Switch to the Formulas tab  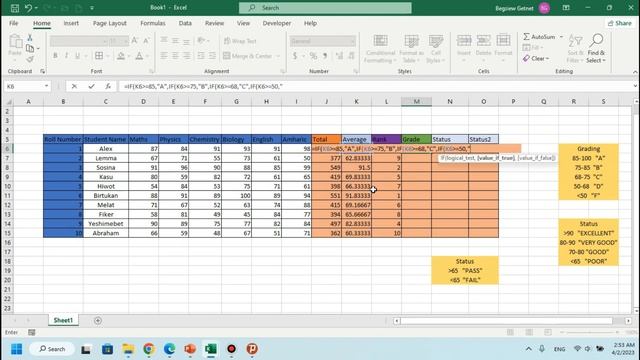point(153,23)
